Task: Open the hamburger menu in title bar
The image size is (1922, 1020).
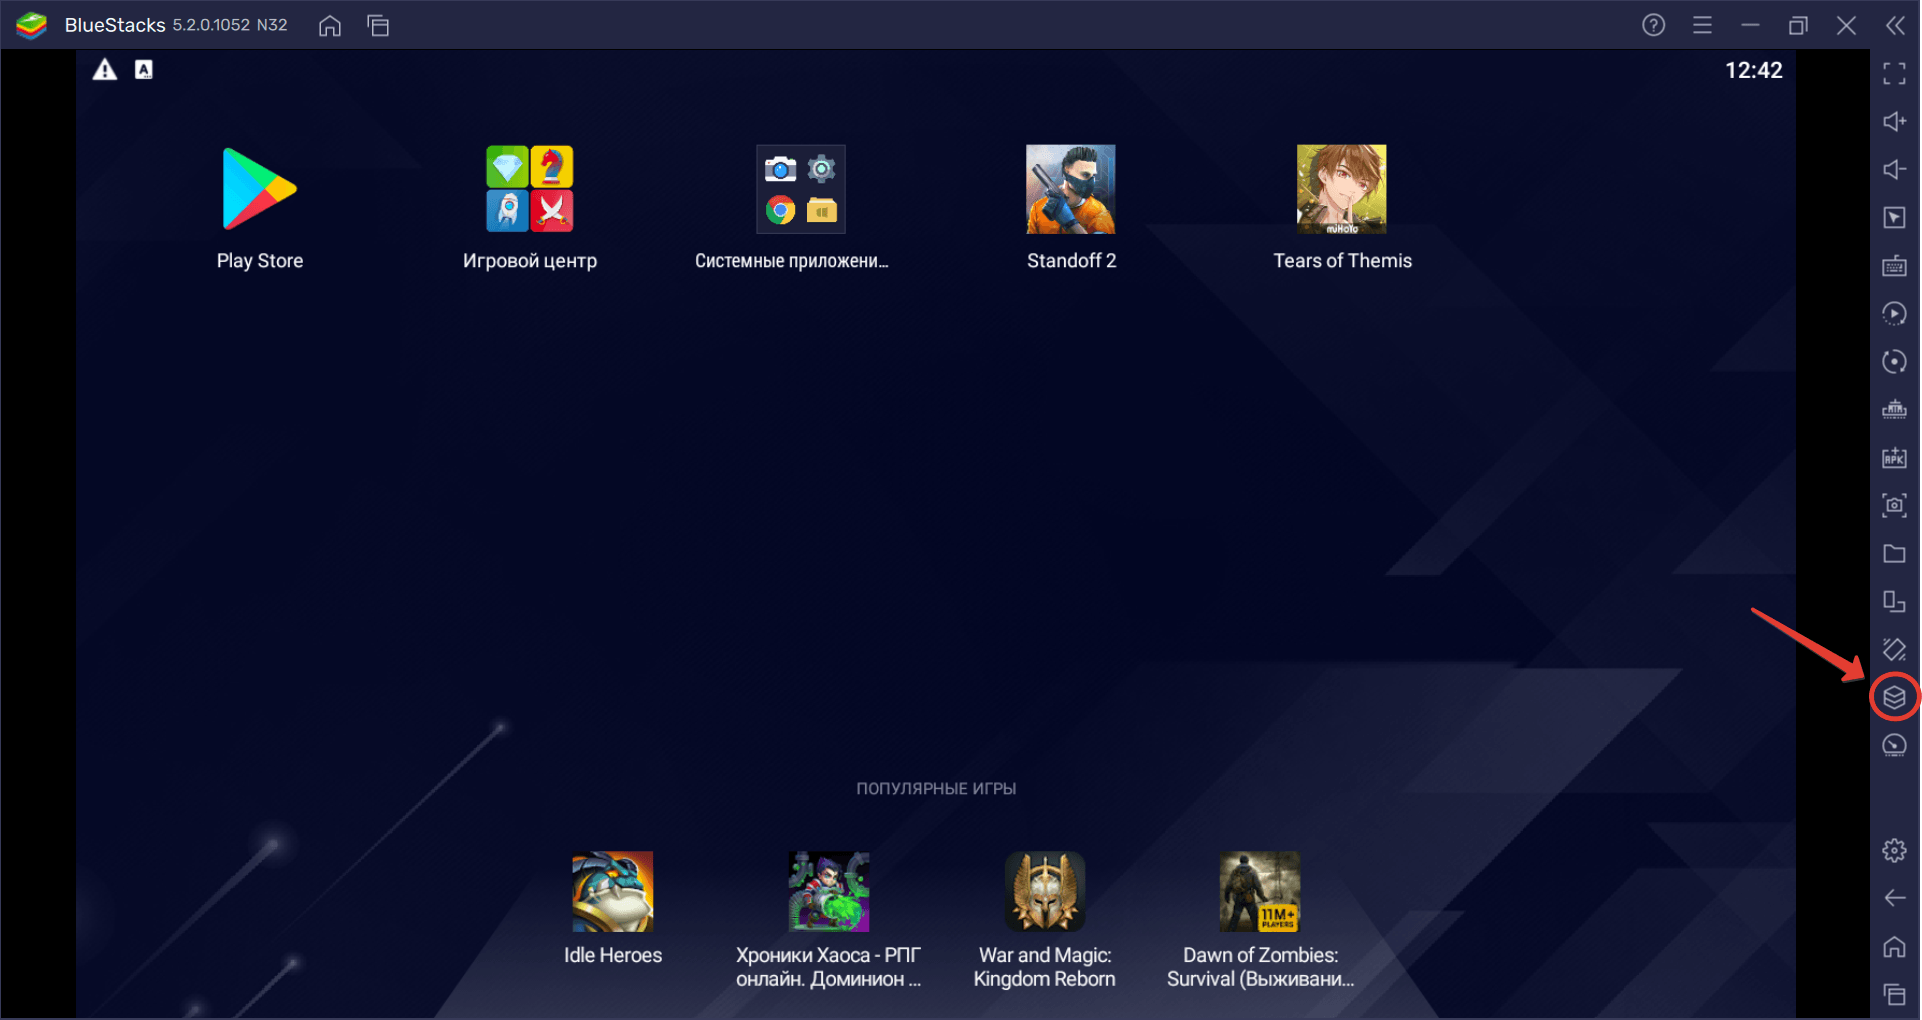Action: (x=1702, y=25)
